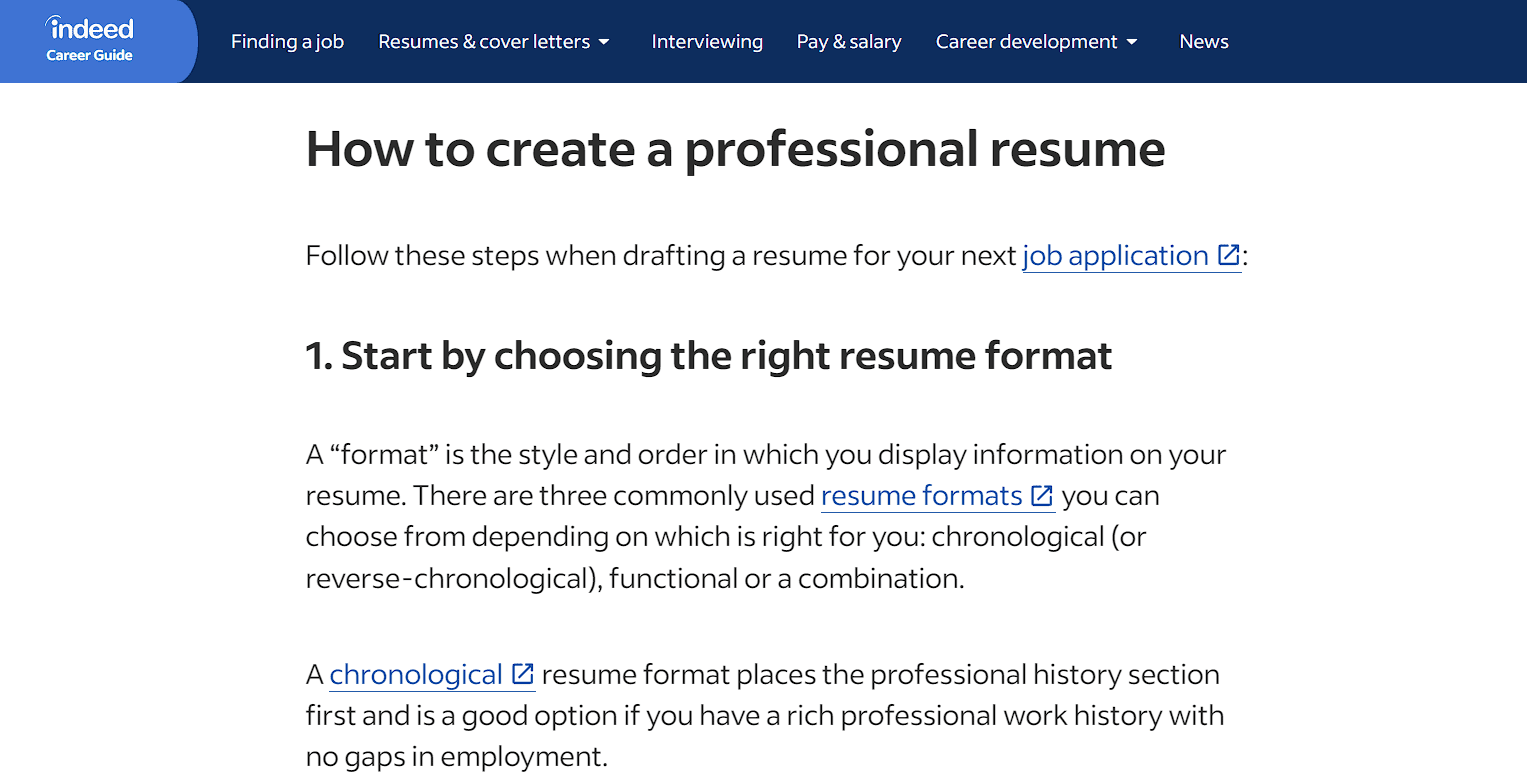The image size is (1527, 783).
Task: Click the Indeed Career Guide logo
Action: tap(90, 40)
